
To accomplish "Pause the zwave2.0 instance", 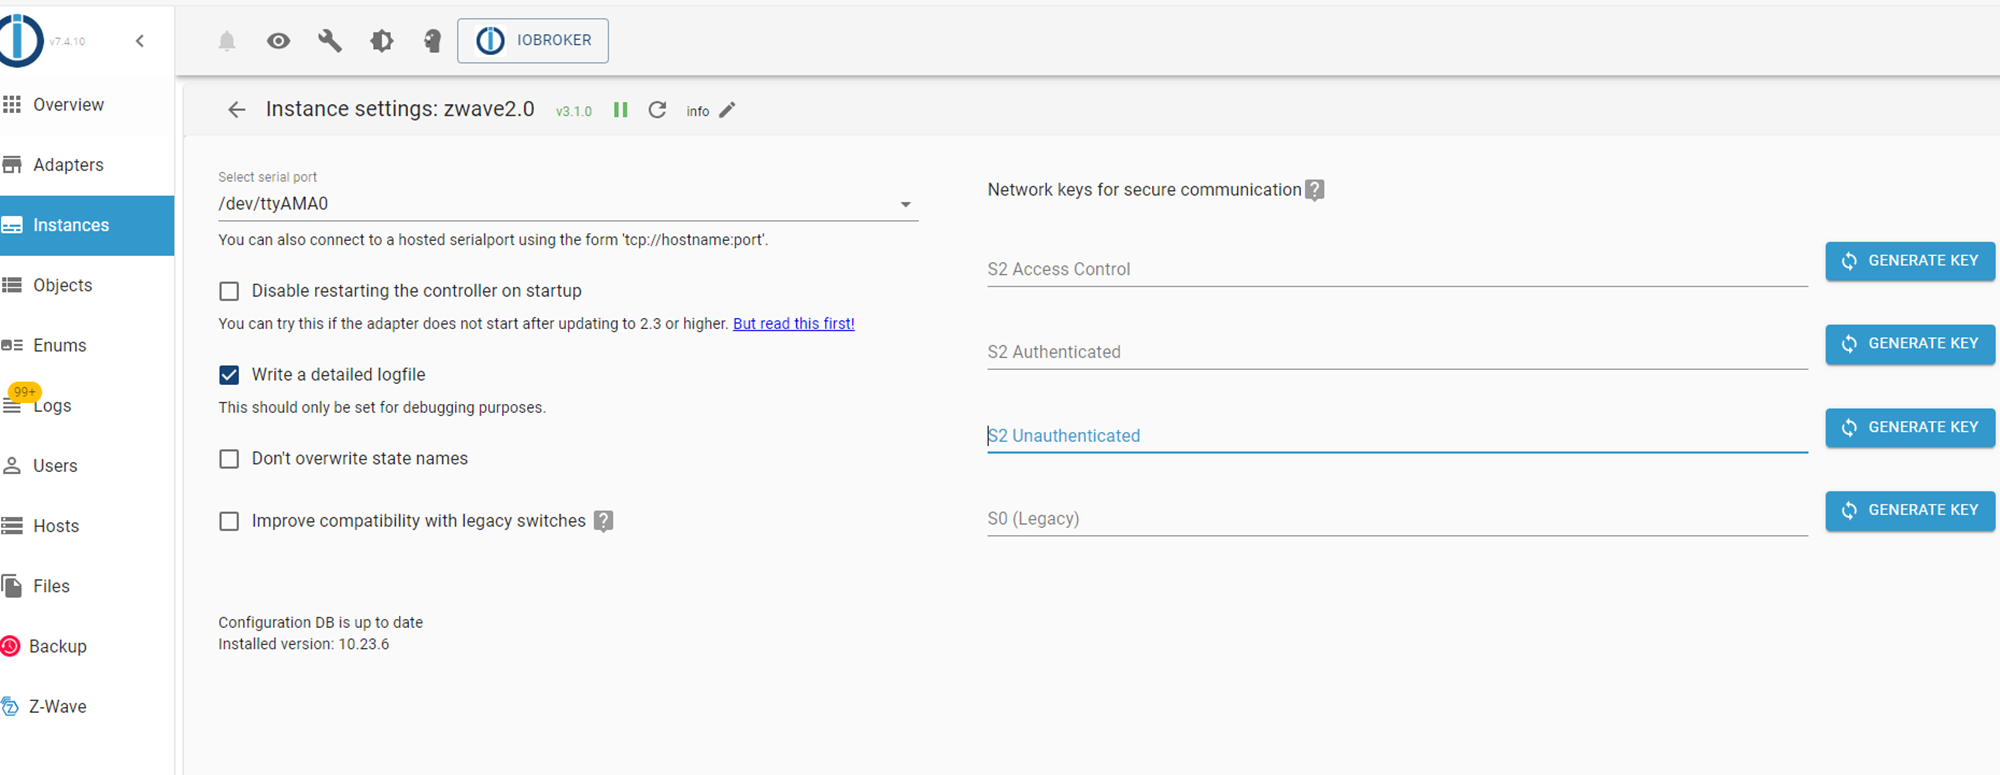I will (x=621, y=110).
